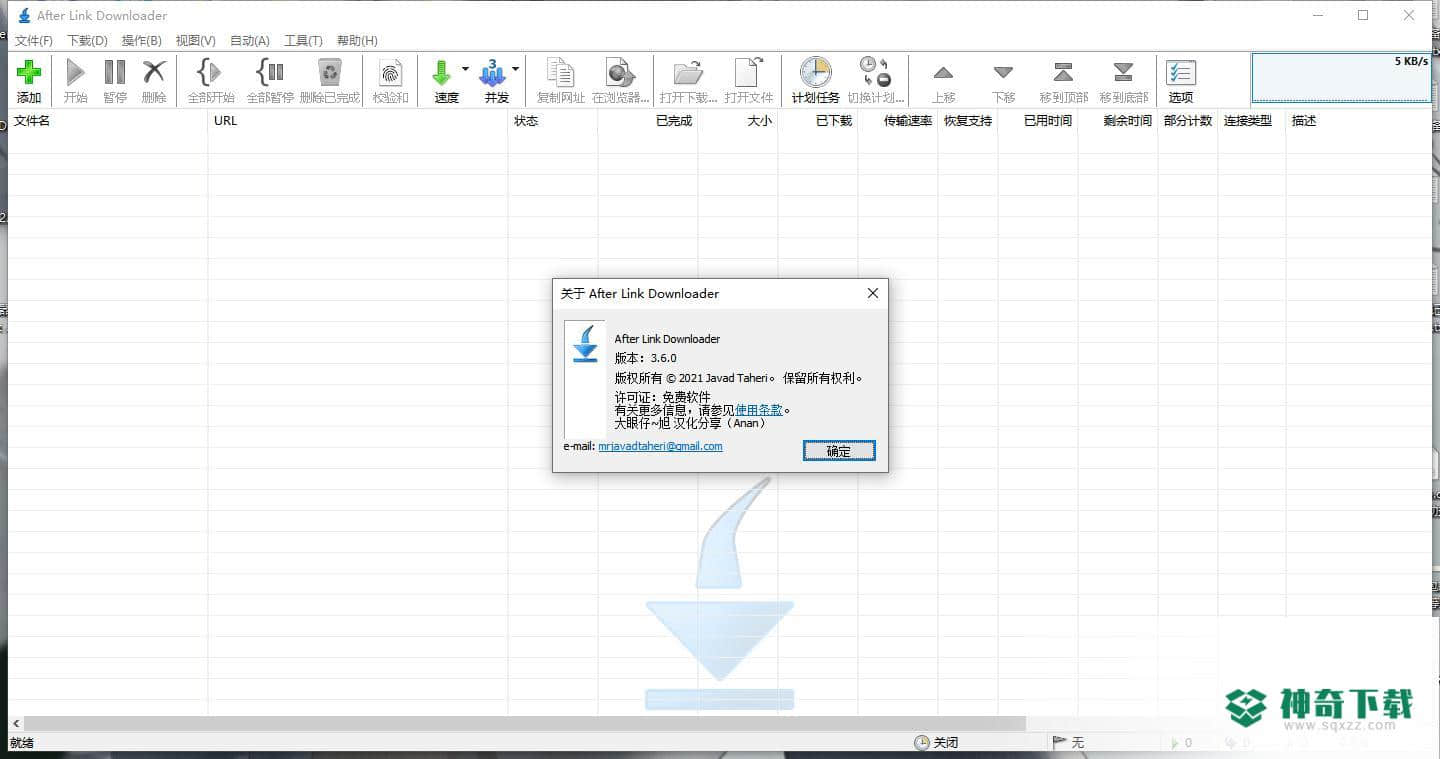The width and height of the screenshot is (1440, 759).
Task: Click the 打开文件 icon
Action: point(749,72)
